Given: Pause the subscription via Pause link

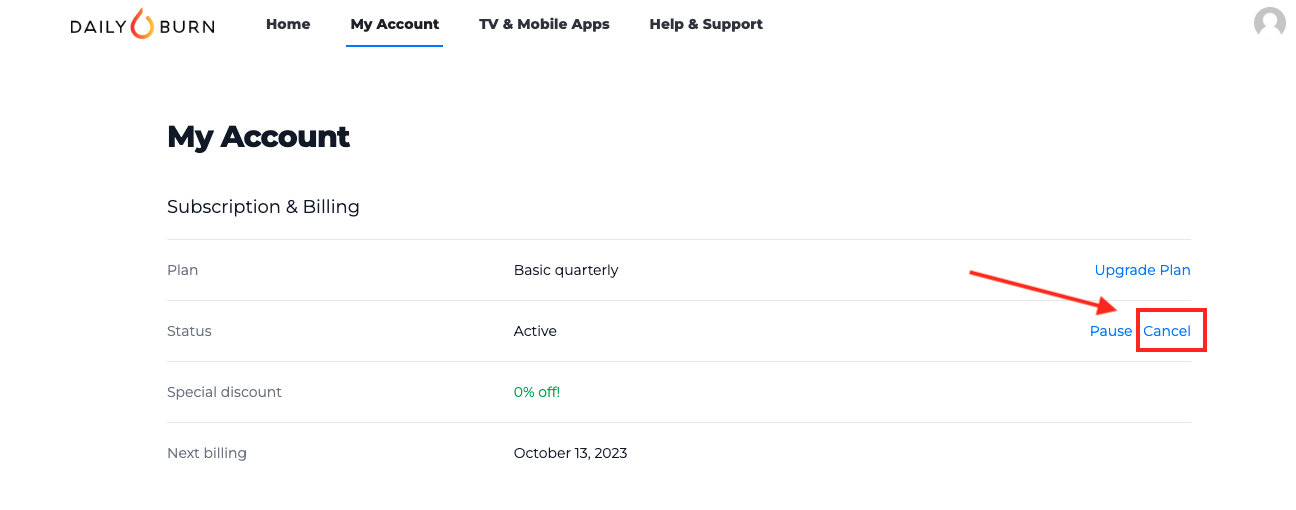Looking at the screenshot, I should click(x=1111, y=331).
